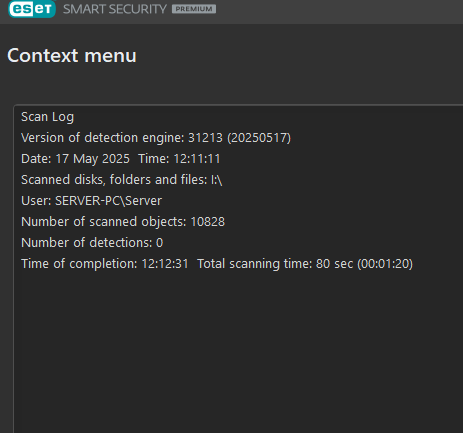Screen dimensions: 463x433
Task: Click the Date: 17 May 2025 text
Action: (75, 159)
